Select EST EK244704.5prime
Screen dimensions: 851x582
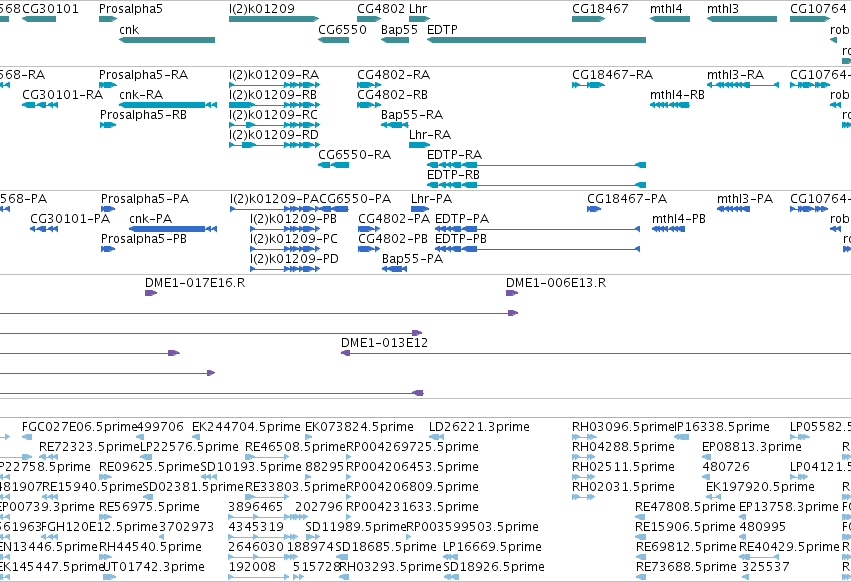[x=246, y=427]
